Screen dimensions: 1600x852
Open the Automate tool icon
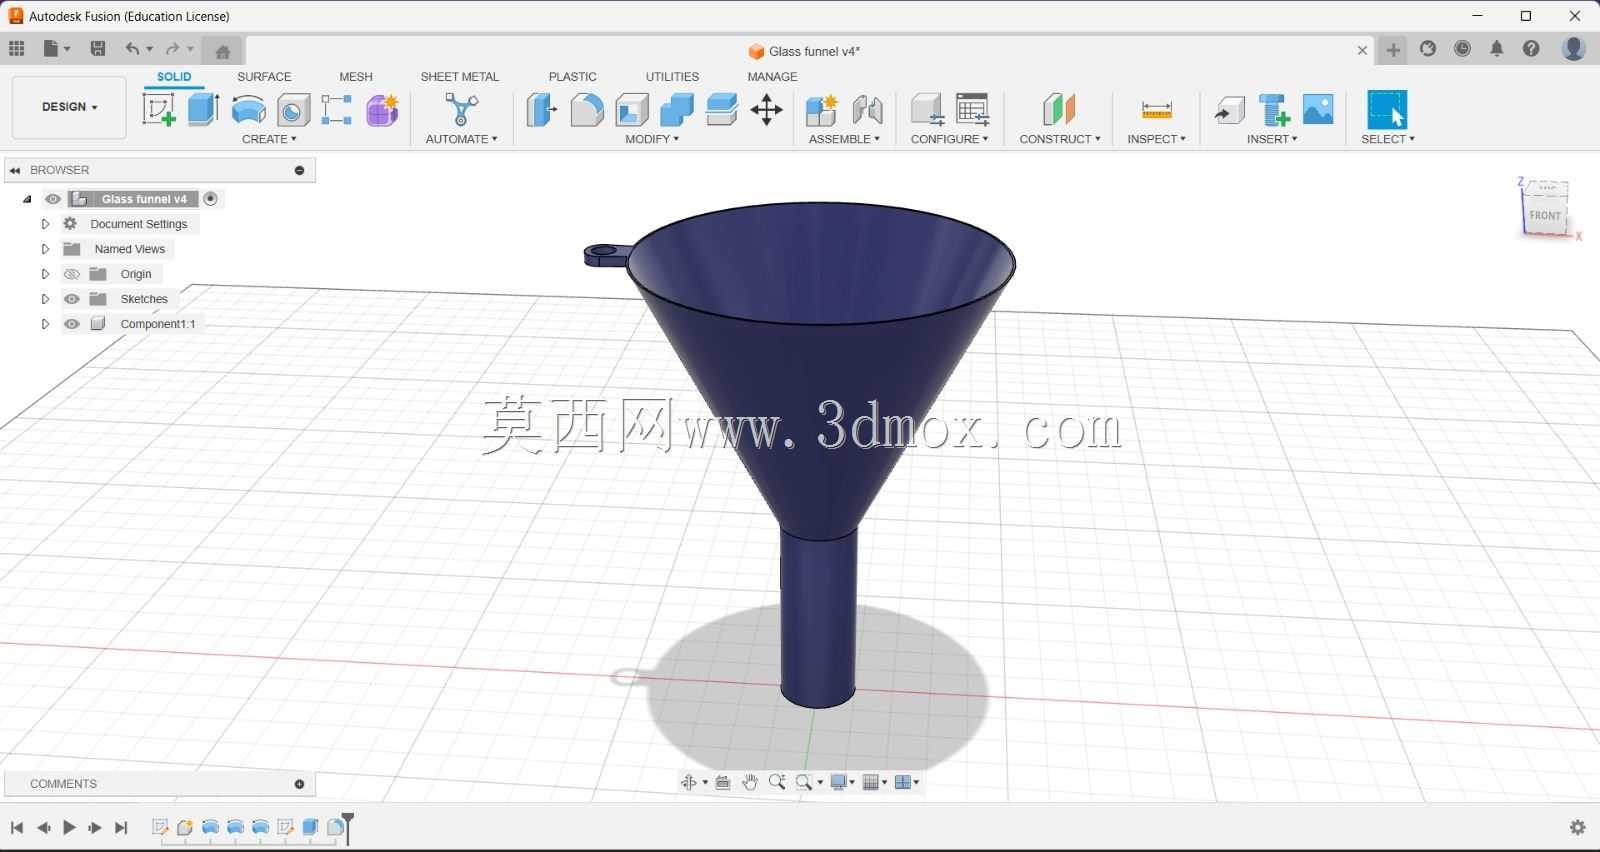[x=461, y=110]
